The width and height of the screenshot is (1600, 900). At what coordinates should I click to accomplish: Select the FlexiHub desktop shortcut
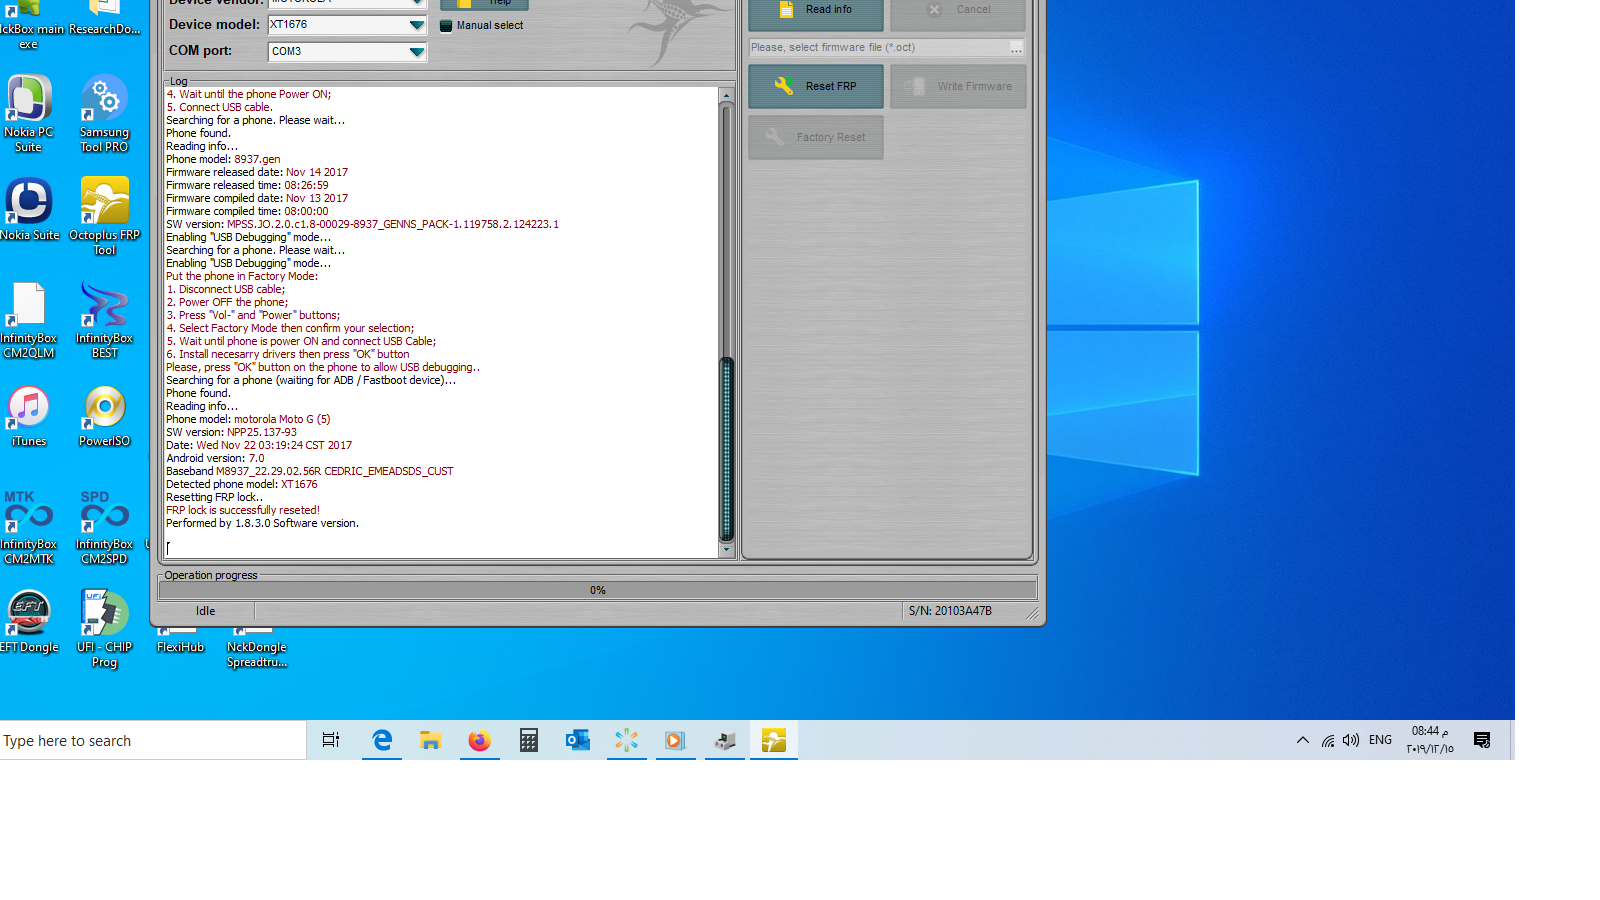point(180,640)
